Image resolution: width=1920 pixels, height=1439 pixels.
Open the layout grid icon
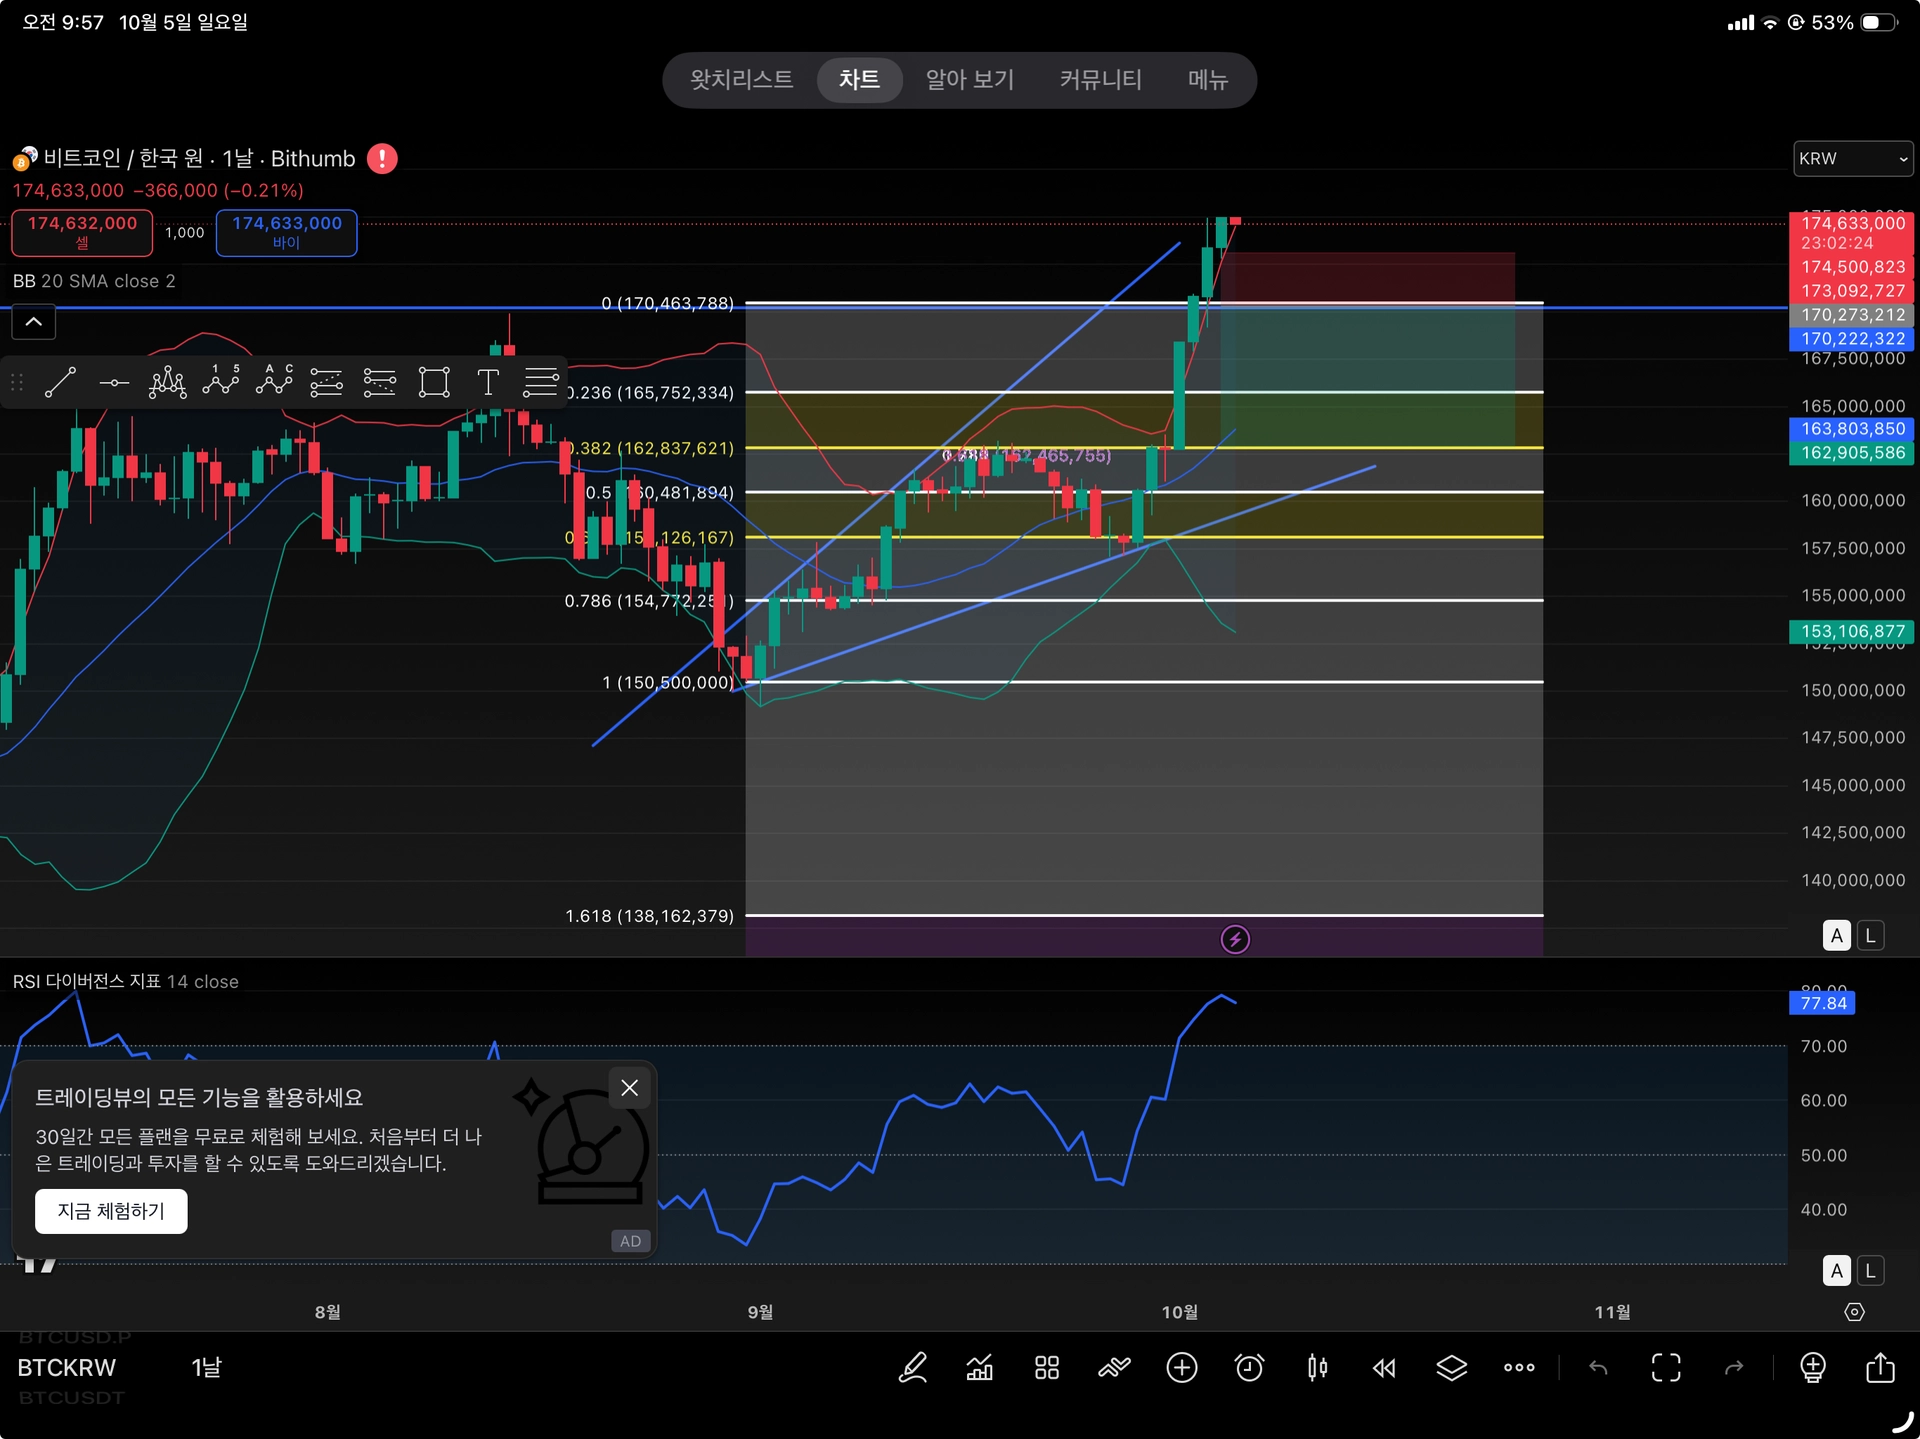point(1046,1367)
